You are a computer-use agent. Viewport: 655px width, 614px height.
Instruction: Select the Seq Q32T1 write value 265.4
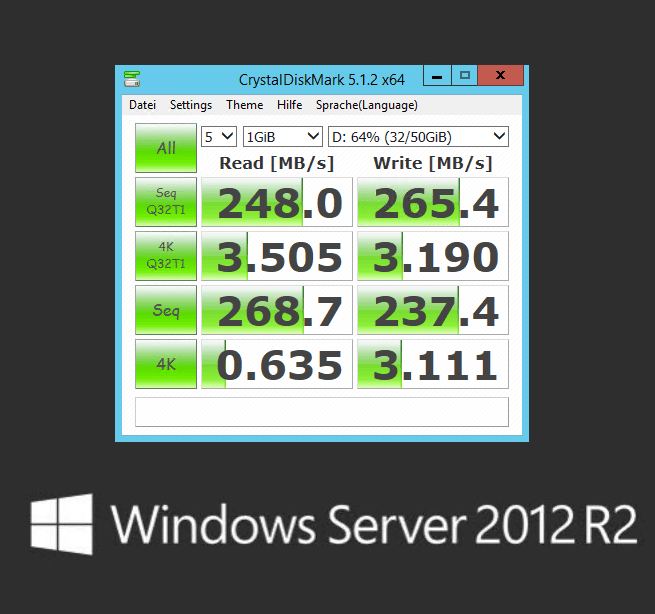[433, 202]
